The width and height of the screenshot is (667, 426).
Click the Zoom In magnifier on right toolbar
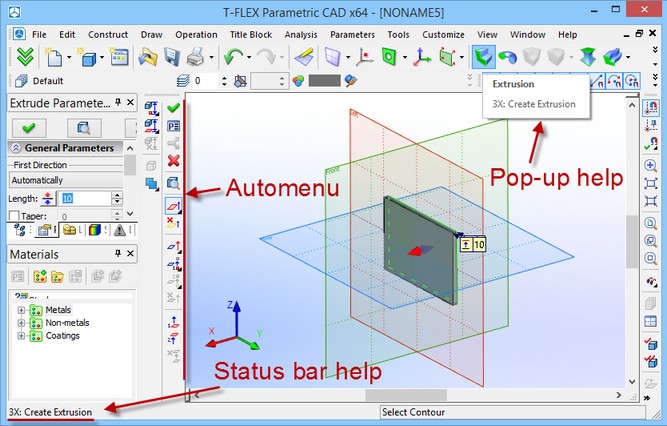tap(650, 165)
